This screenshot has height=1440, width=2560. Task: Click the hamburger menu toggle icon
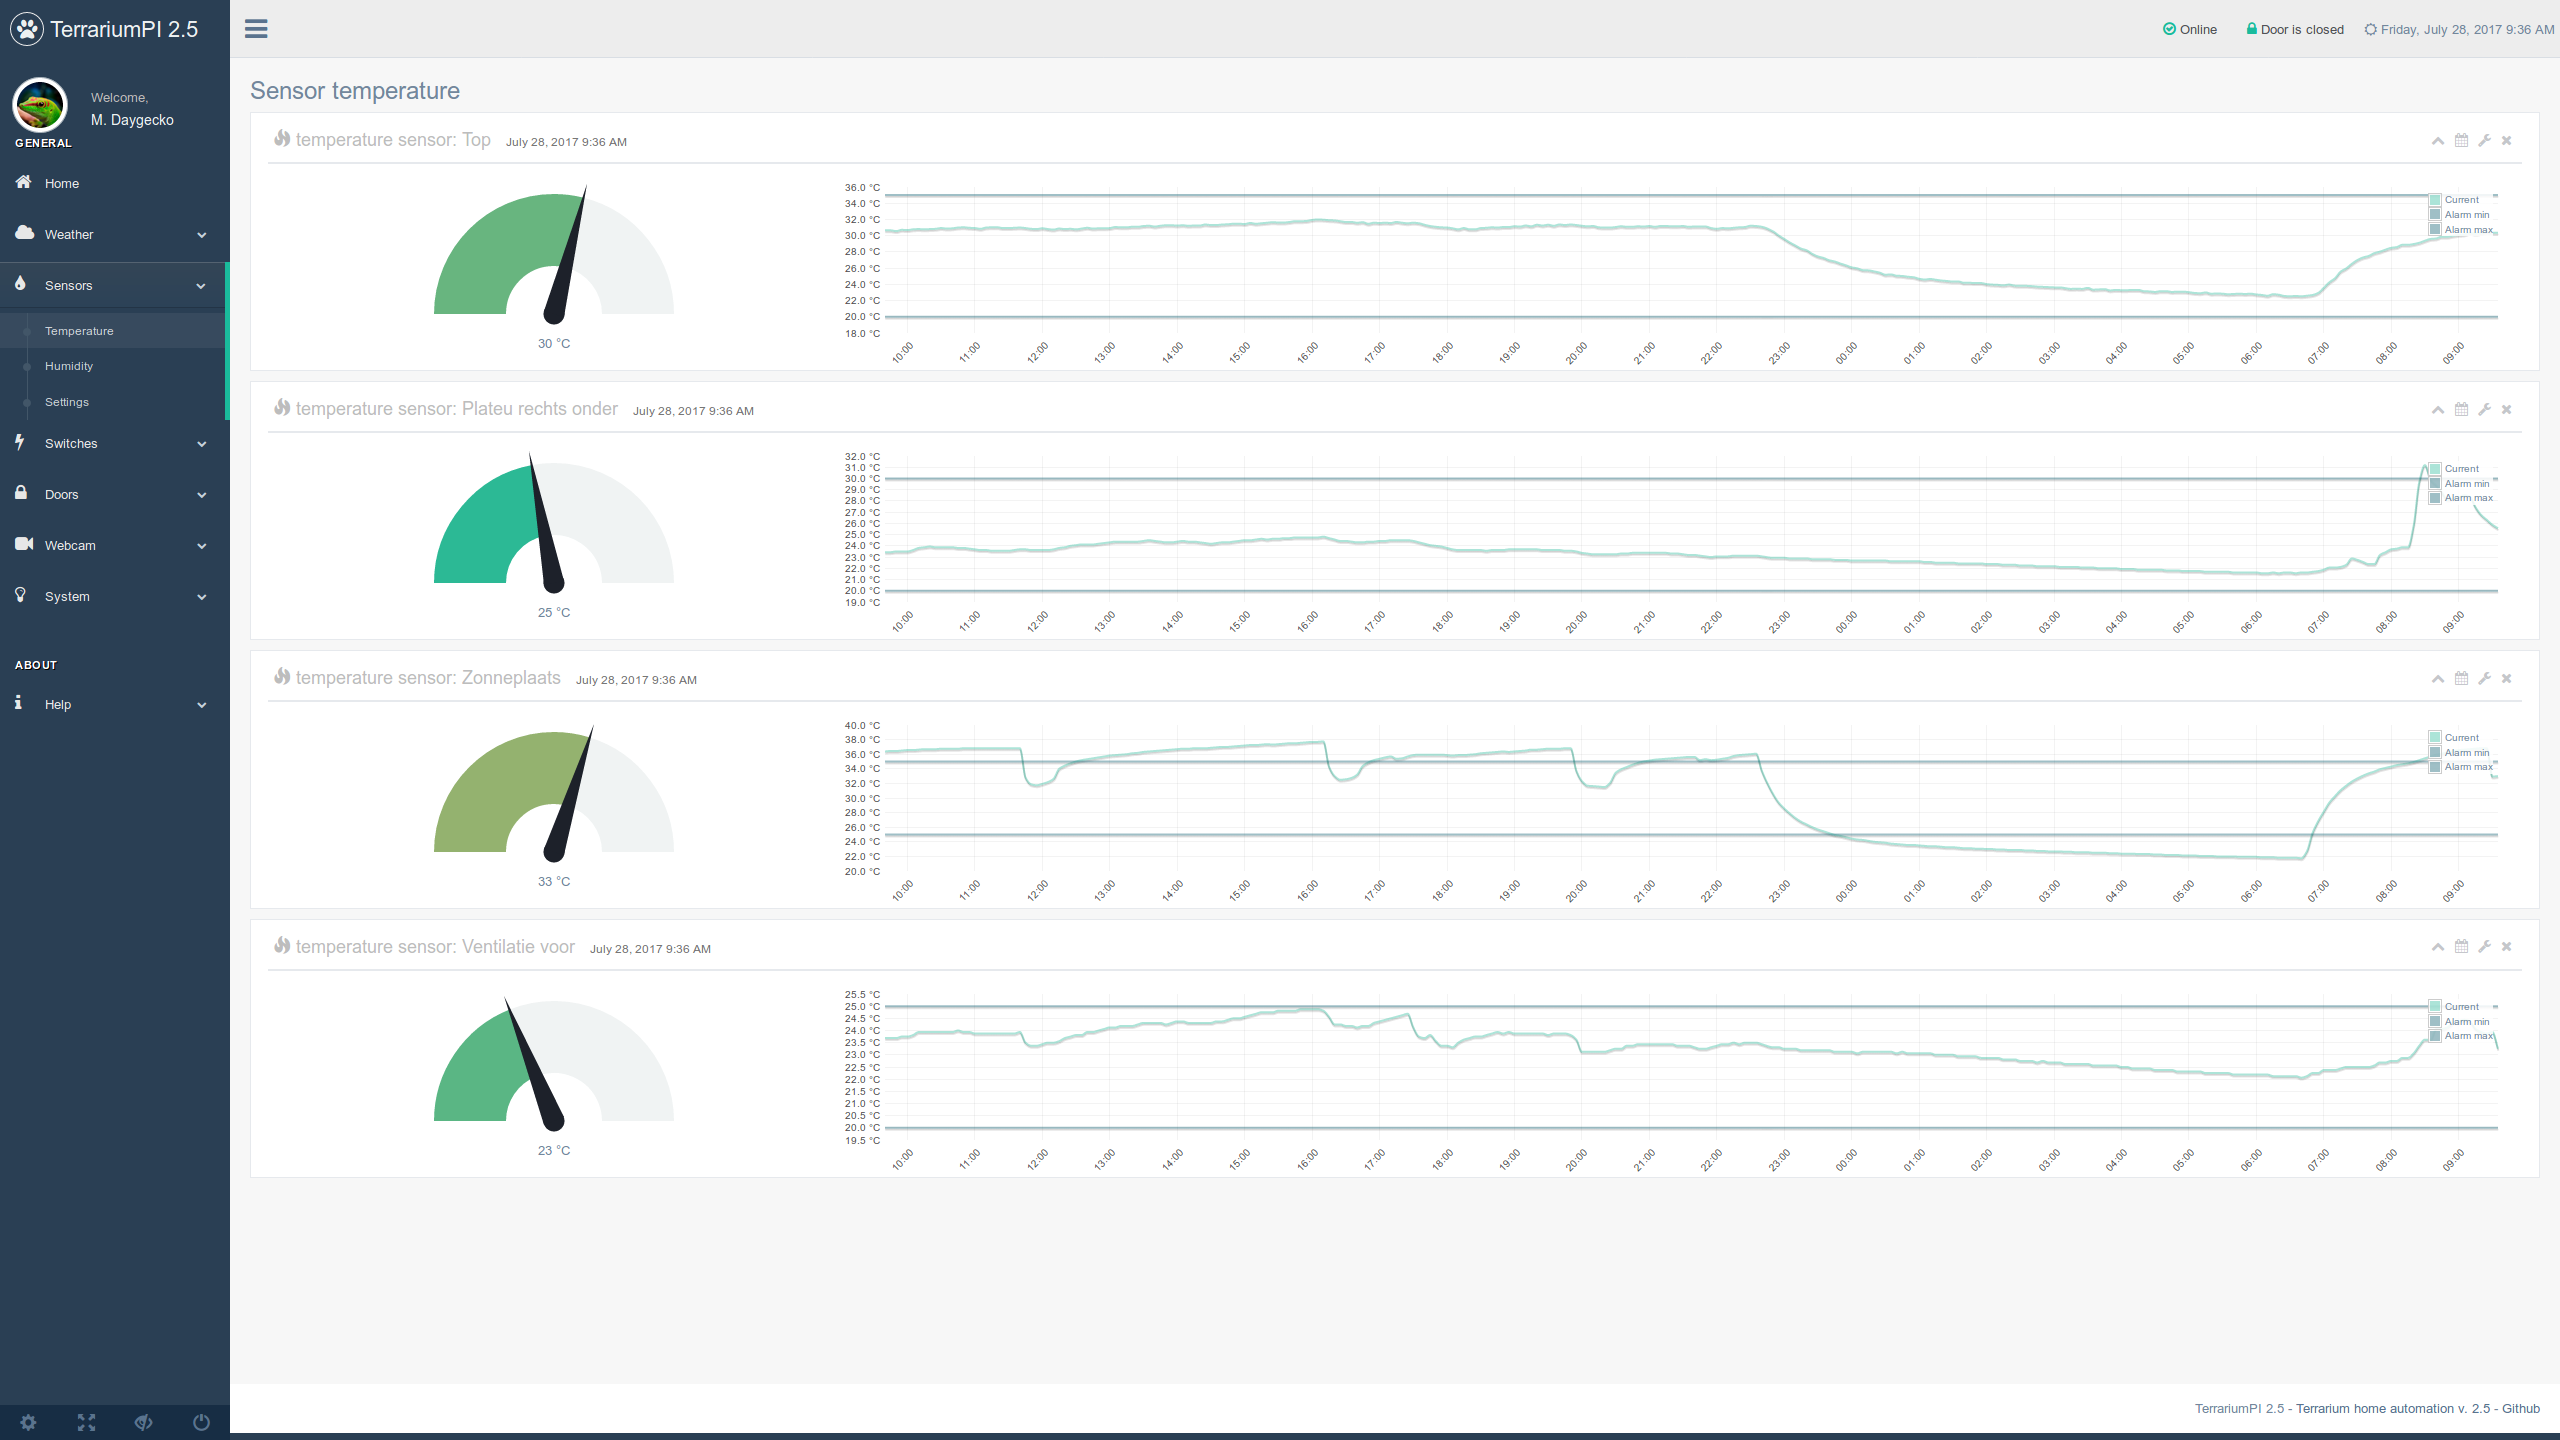pyautogui.click(x=256, y=29)
